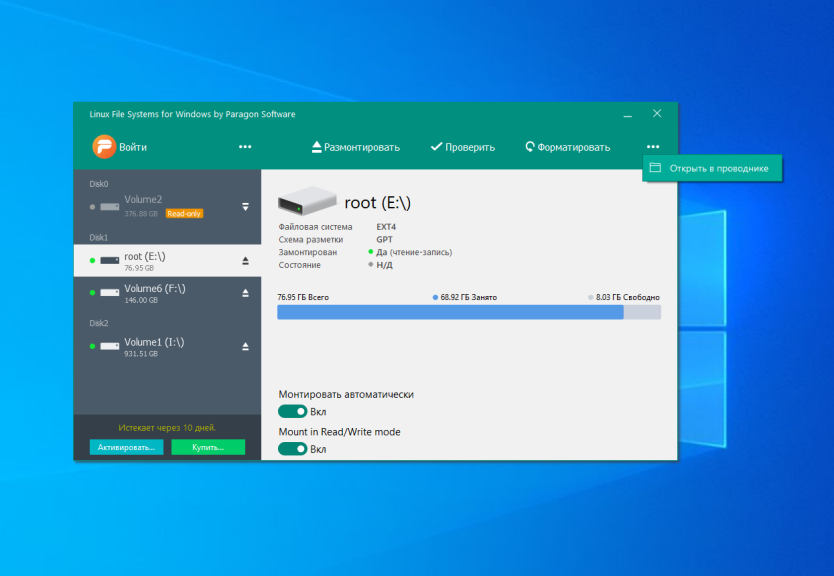Toggle the Монтировать автоматически switch
The image size is (834, 576).
(293, 411)
